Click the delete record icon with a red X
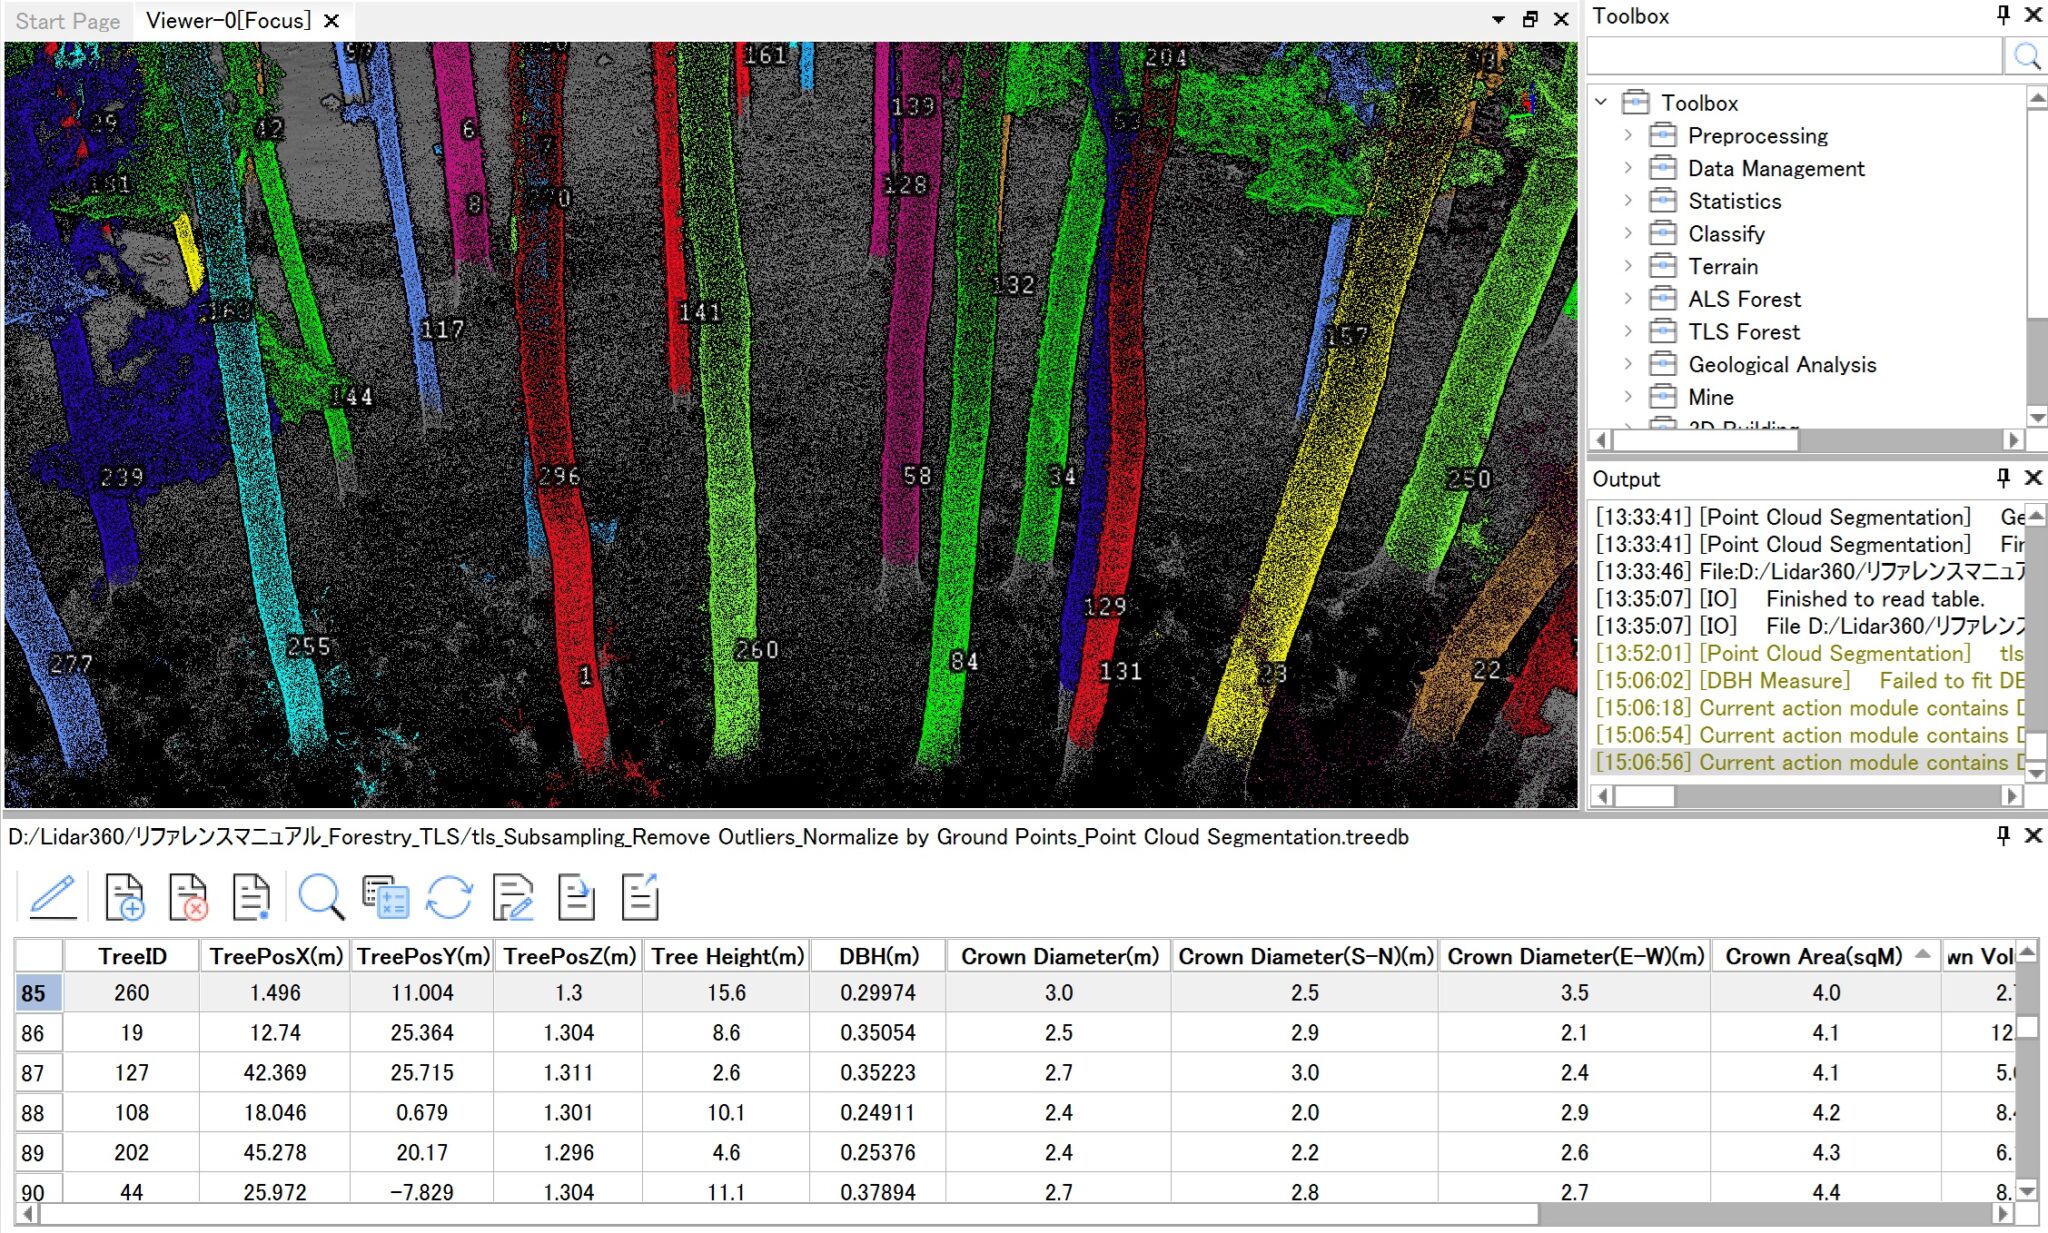The width and height of the screenshot is (2048, 1233). (187, 896)
